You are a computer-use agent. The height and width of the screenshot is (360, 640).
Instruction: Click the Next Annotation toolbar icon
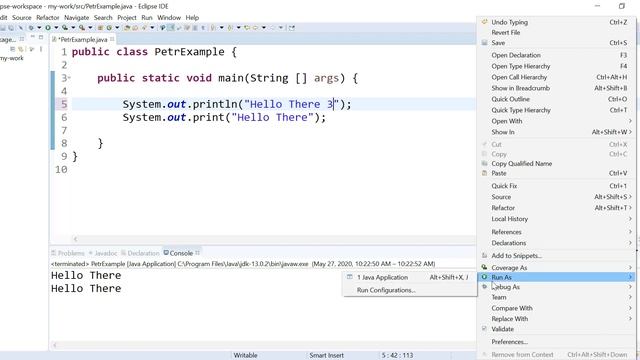213,28
